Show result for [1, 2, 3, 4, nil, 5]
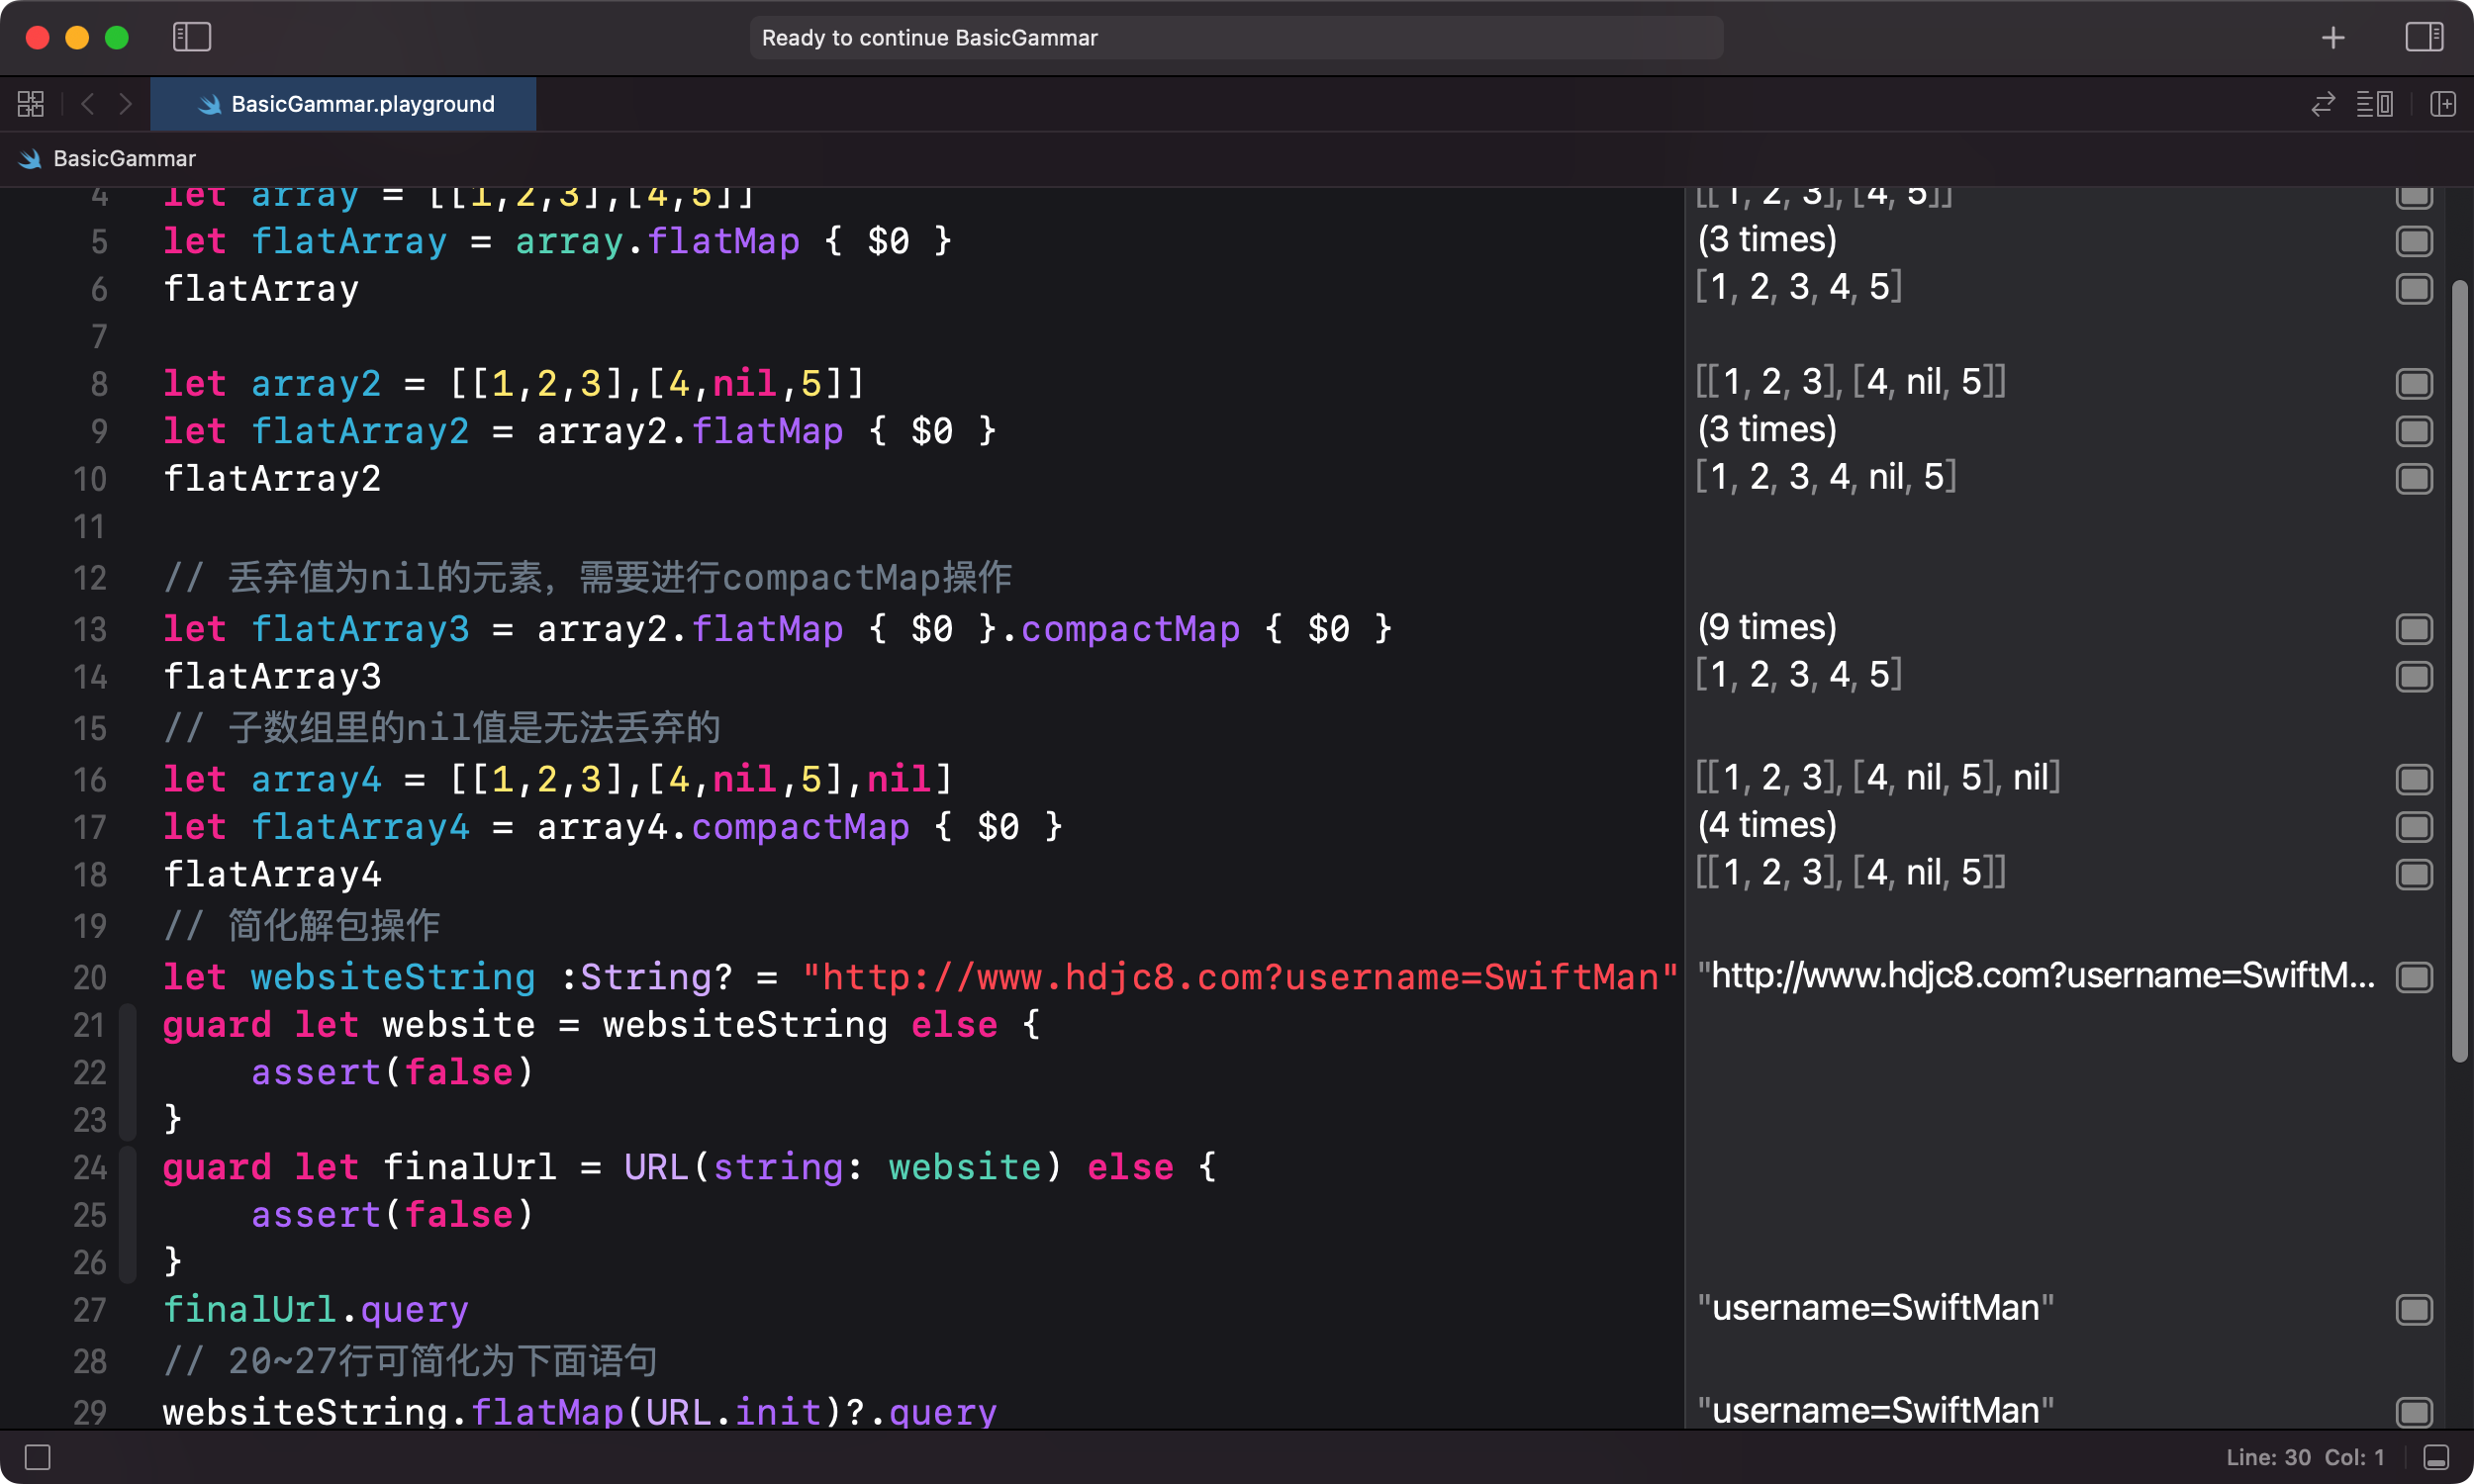 (2414, 479)
